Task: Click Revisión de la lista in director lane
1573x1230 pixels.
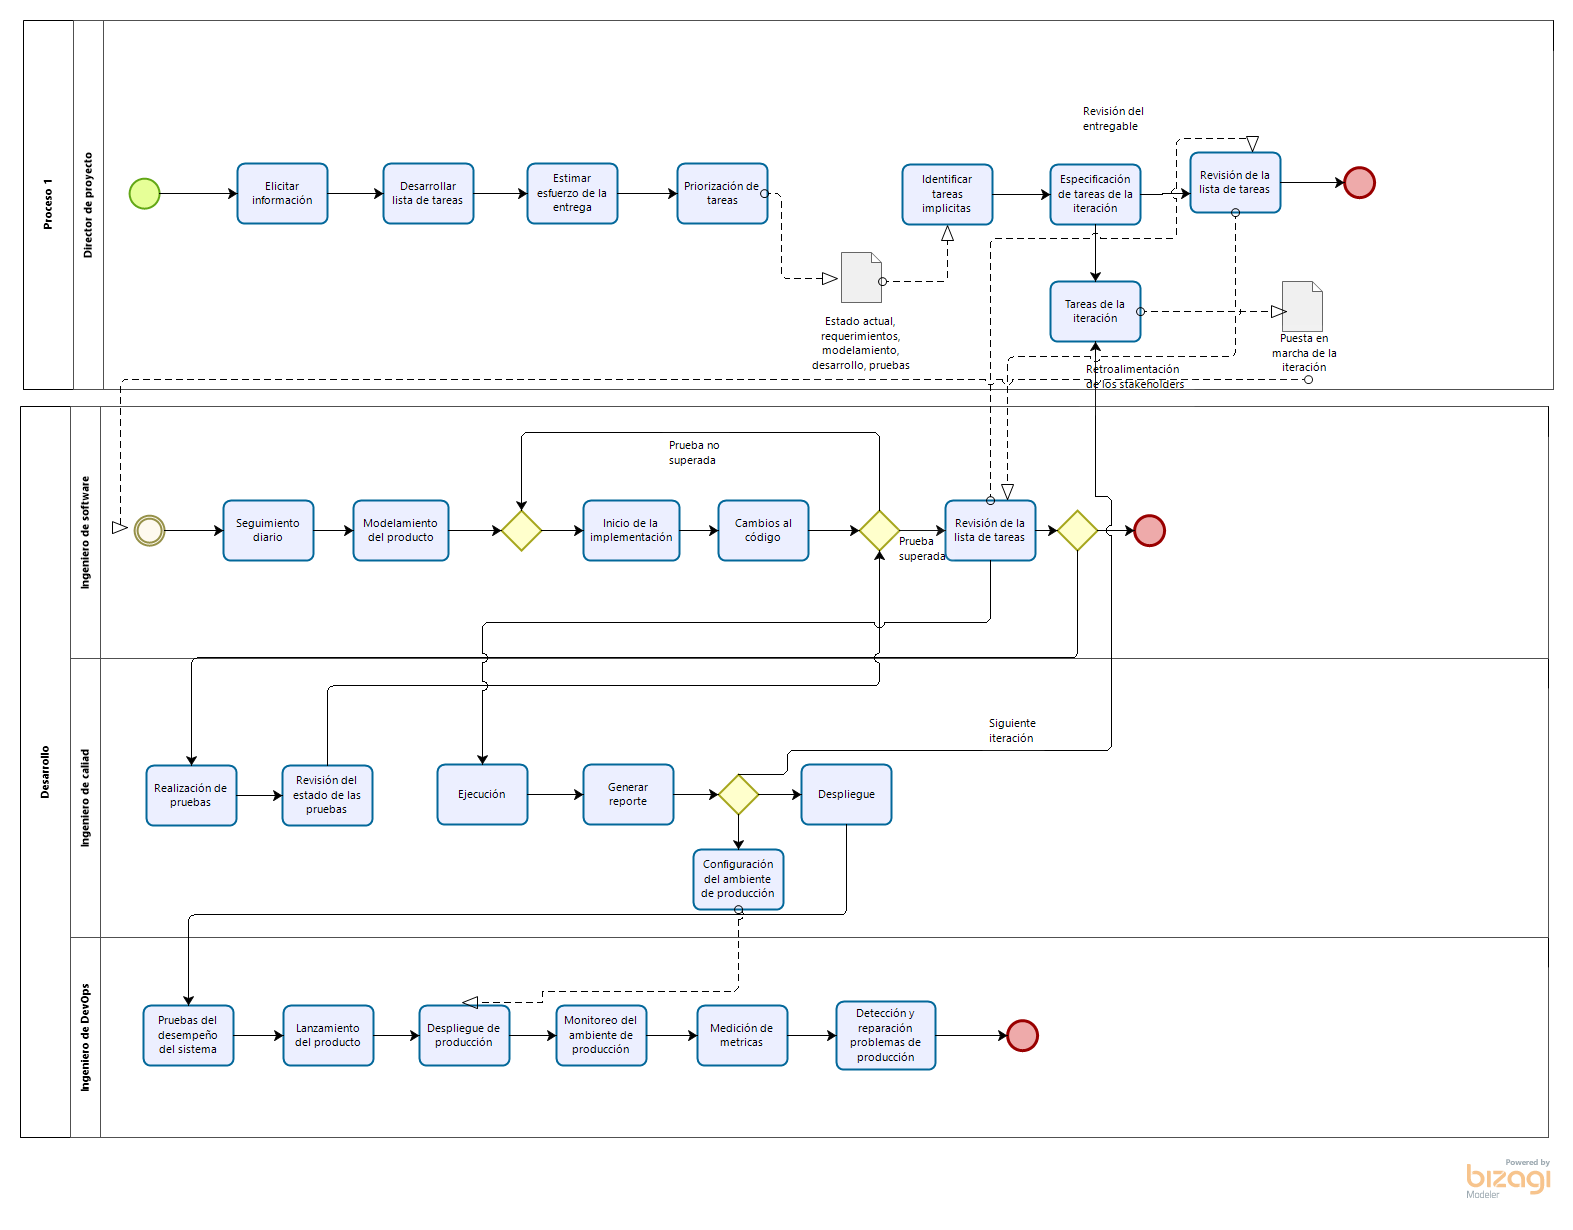Action: 1235,182
